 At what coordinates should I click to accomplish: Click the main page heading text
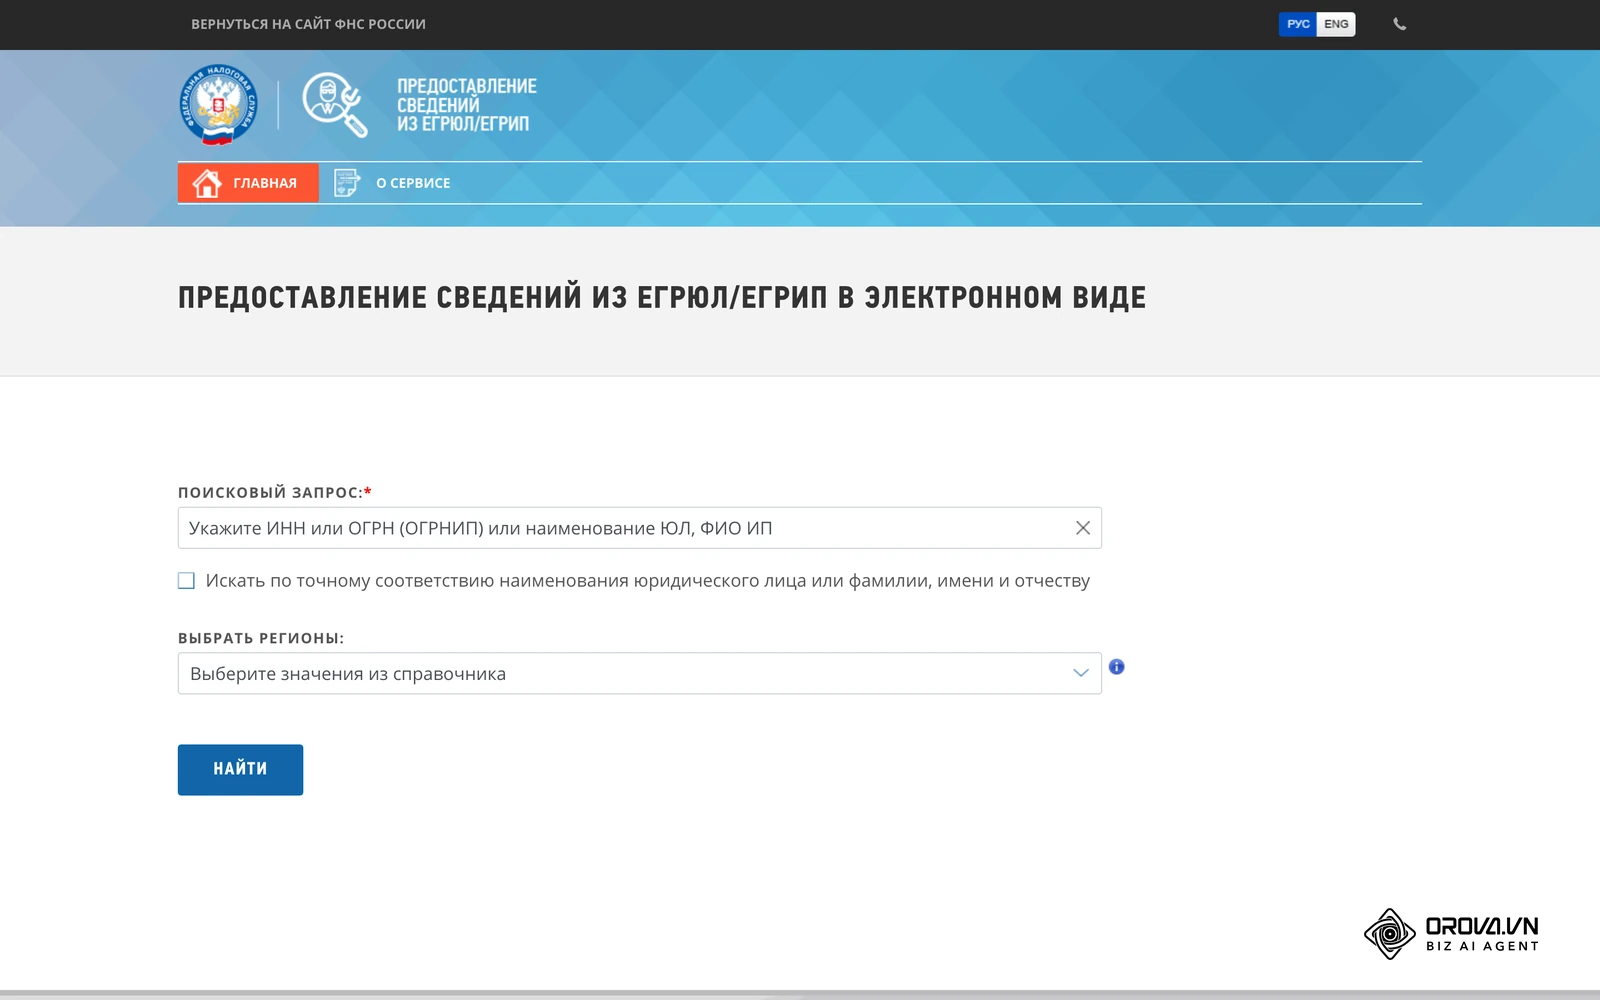[662, 298]
